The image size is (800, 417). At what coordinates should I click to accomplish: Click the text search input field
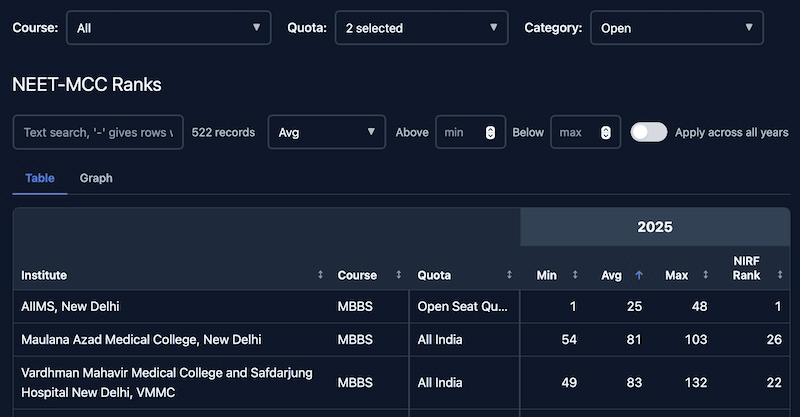click(98, 132)
